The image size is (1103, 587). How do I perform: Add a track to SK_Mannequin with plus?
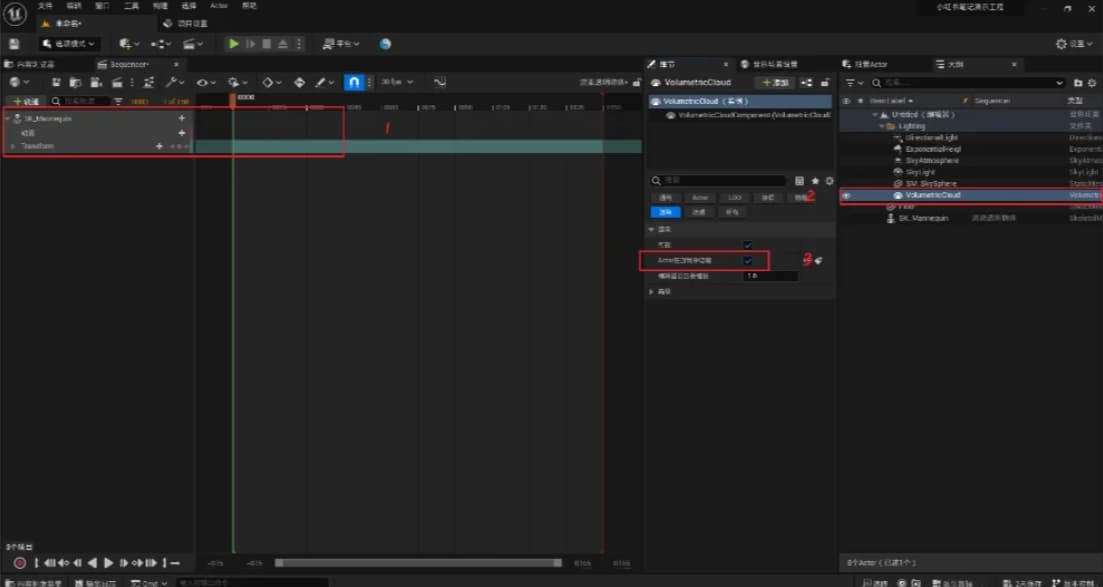point(182,118)
